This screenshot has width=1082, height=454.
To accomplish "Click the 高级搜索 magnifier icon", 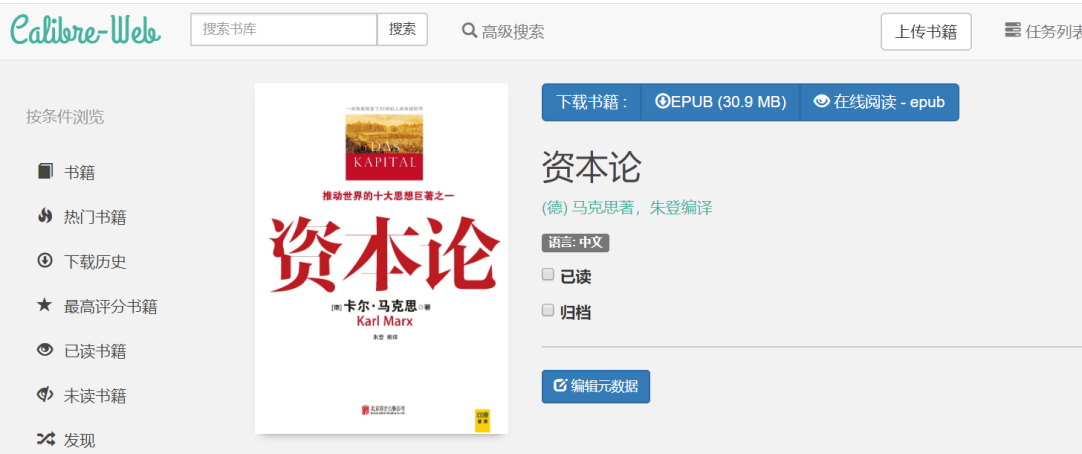I will [x=469, y=30].
